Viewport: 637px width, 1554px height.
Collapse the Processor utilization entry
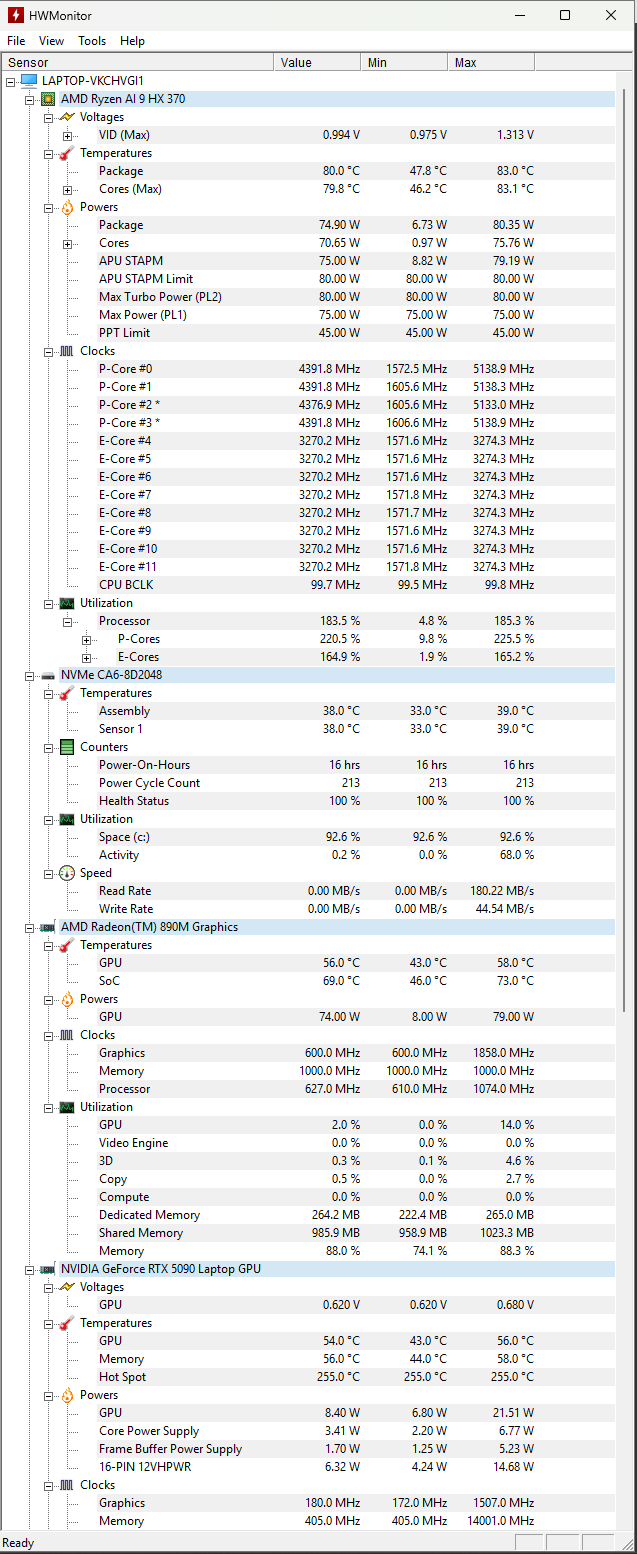(x=68, y=621)
